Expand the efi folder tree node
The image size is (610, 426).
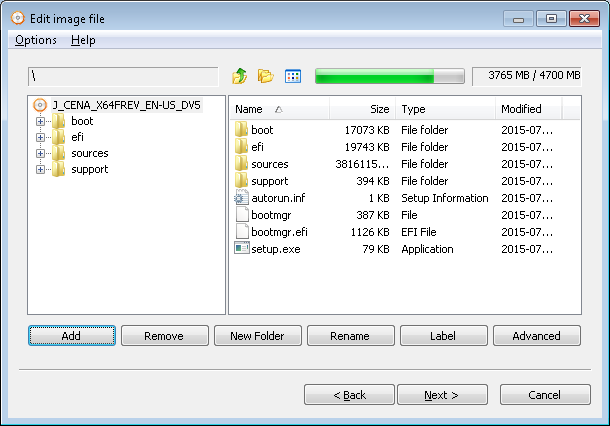[x=40, y=137]
